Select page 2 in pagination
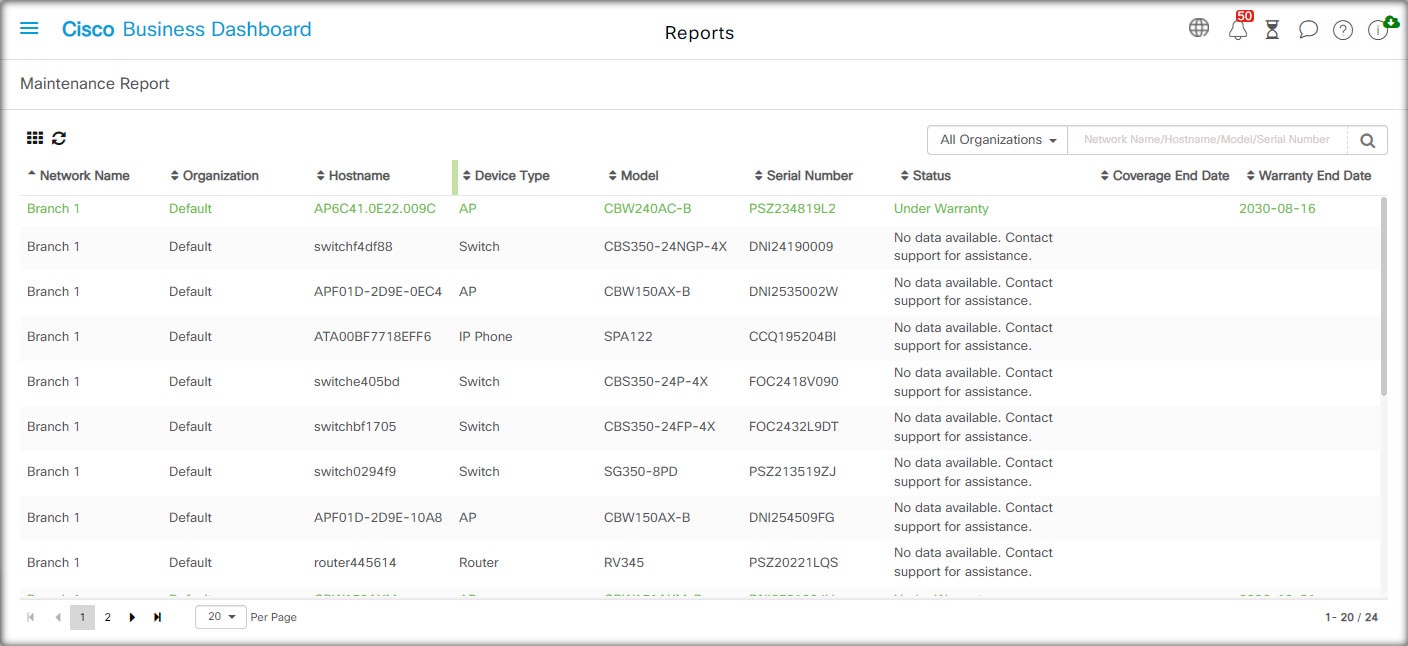 pyautogui.click(x=107, y=617)
